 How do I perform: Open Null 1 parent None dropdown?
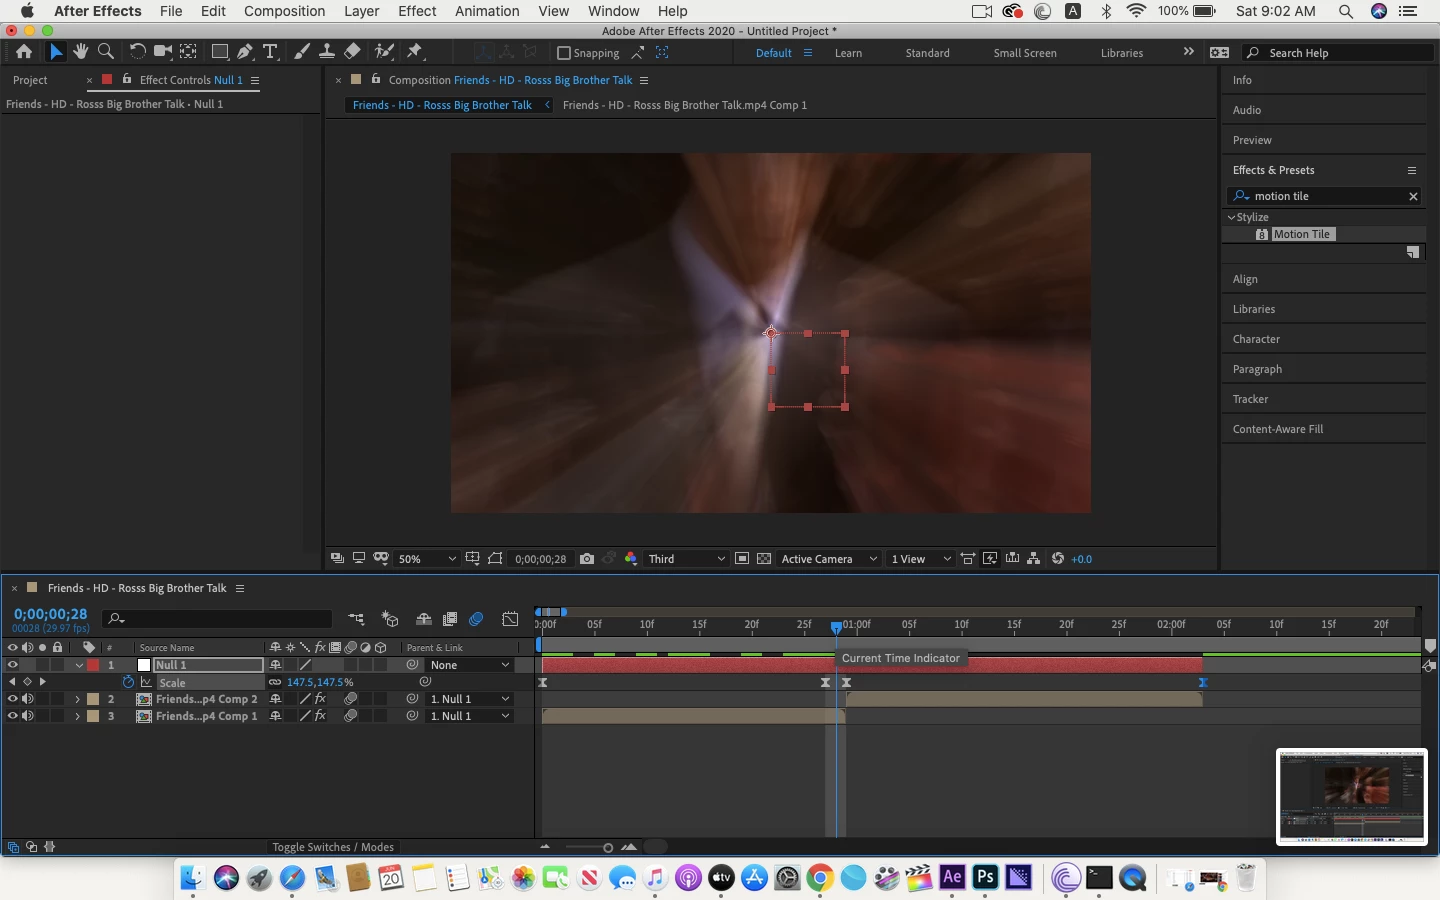pyautogui.click(x=469, y=665)
